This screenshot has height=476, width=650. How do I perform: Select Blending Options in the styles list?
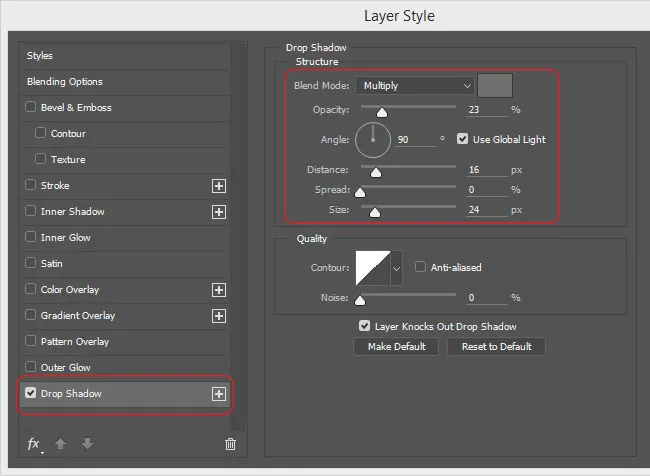pos(65,82)
